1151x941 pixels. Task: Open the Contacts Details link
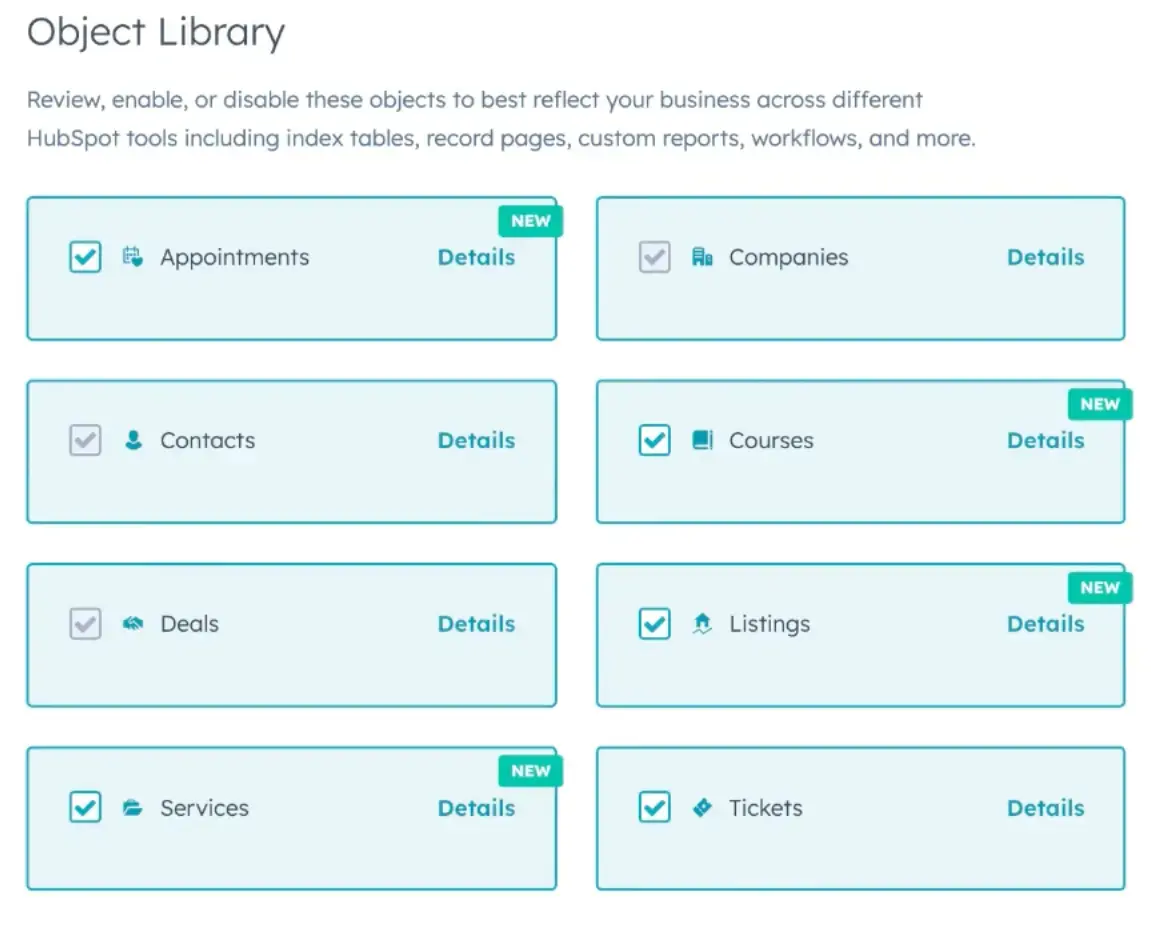pyautogui.click(x=476, y=440)
